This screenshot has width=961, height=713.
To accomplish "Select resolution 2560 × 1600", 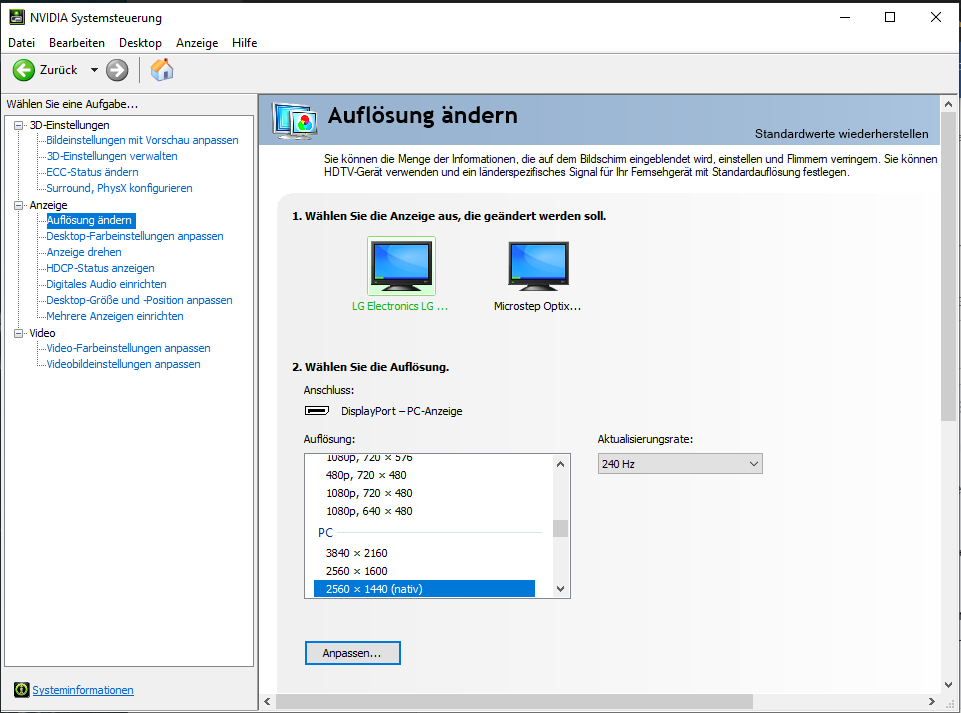I will (424, 571).
